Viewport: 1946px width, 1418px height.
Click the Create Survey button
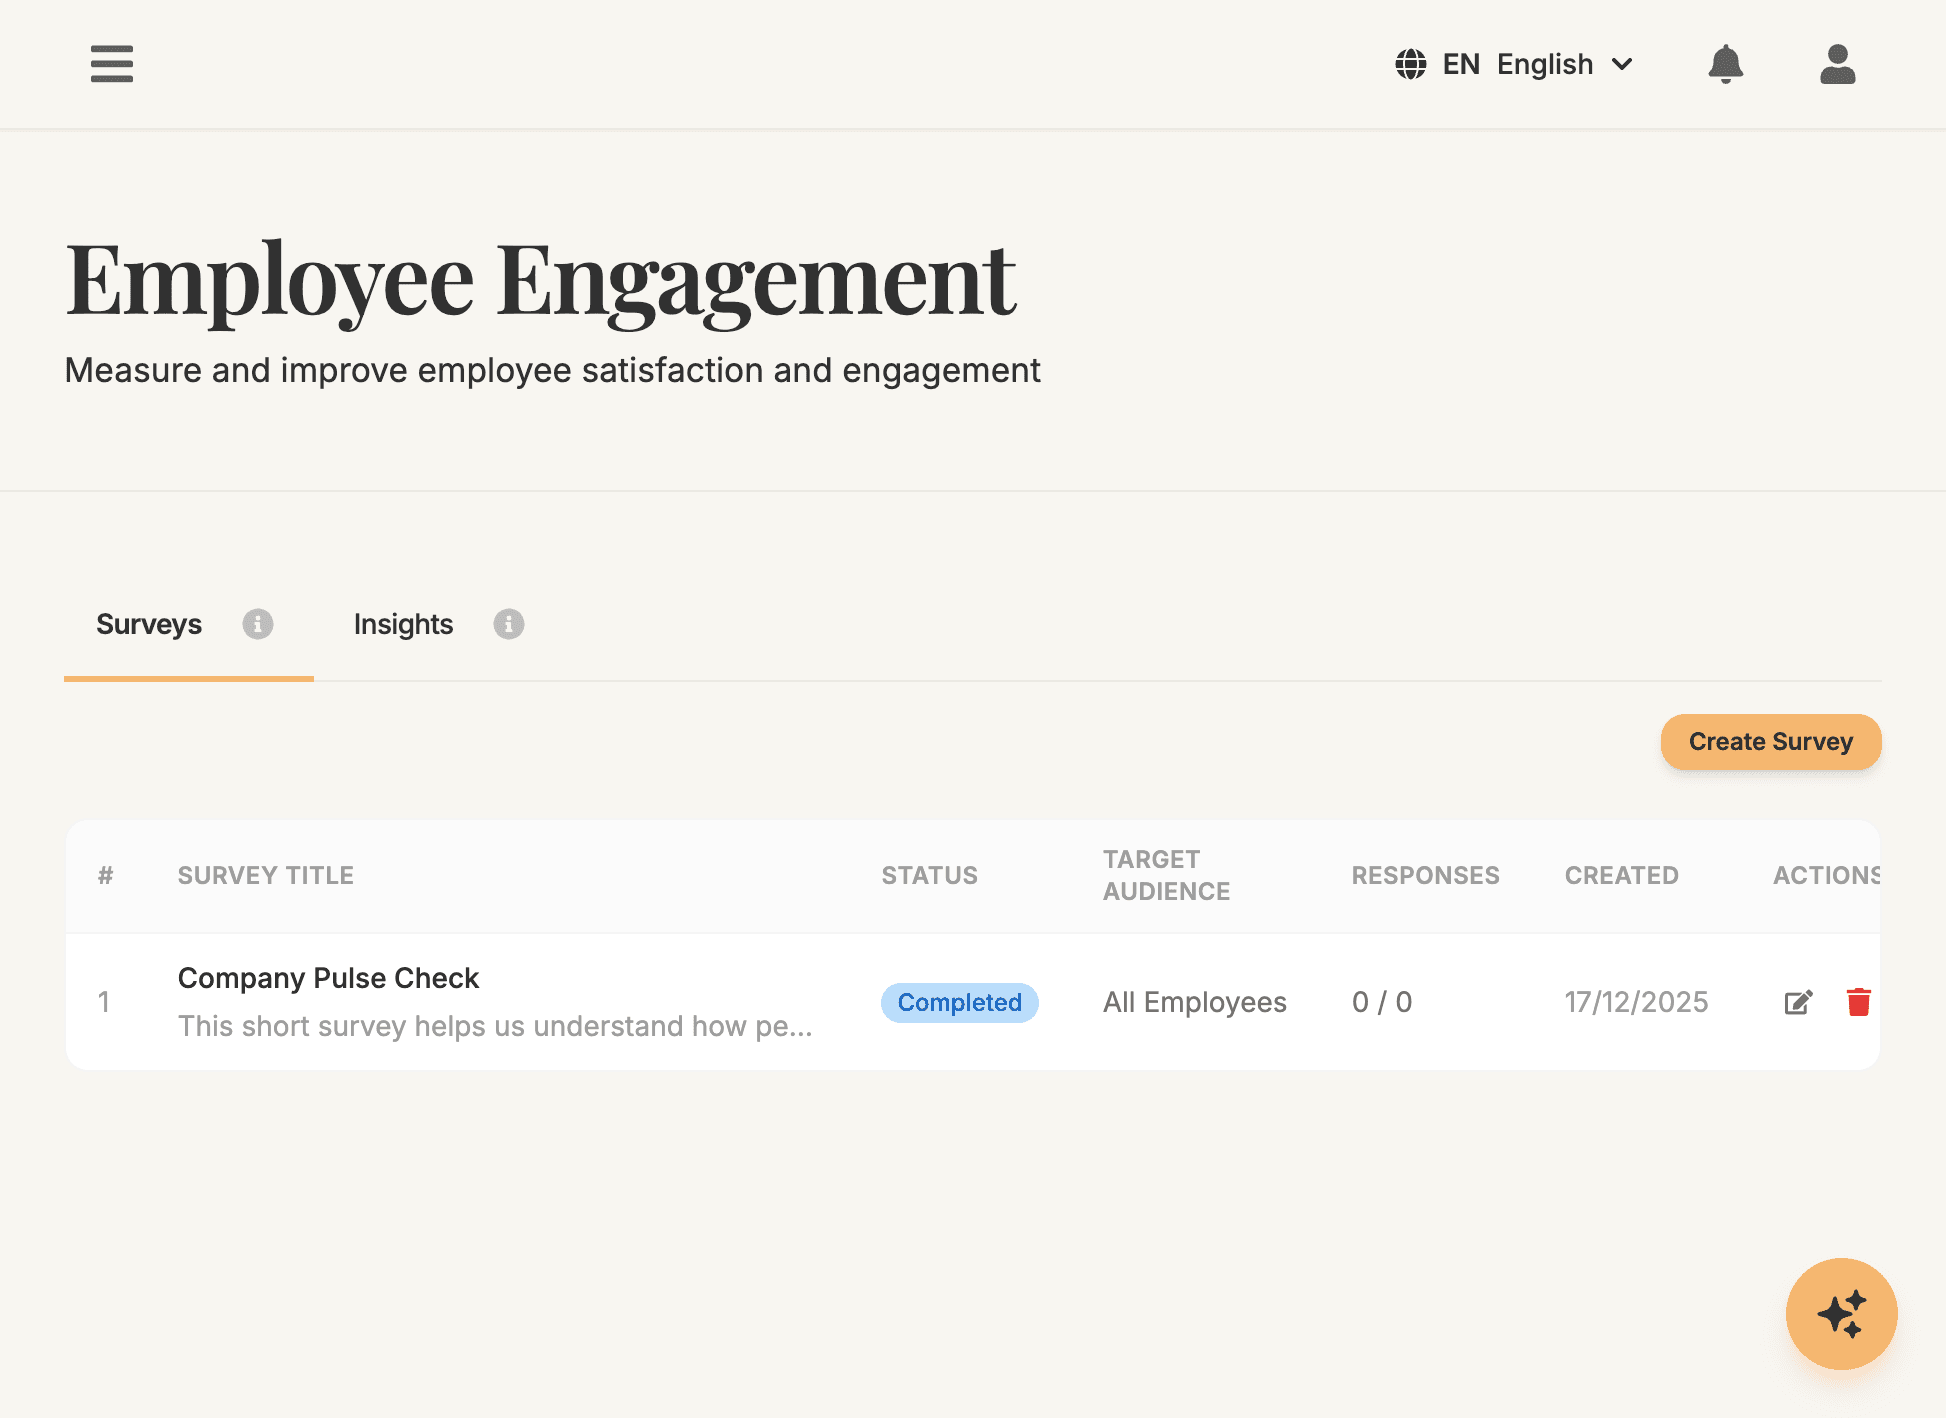[1770, 742]
